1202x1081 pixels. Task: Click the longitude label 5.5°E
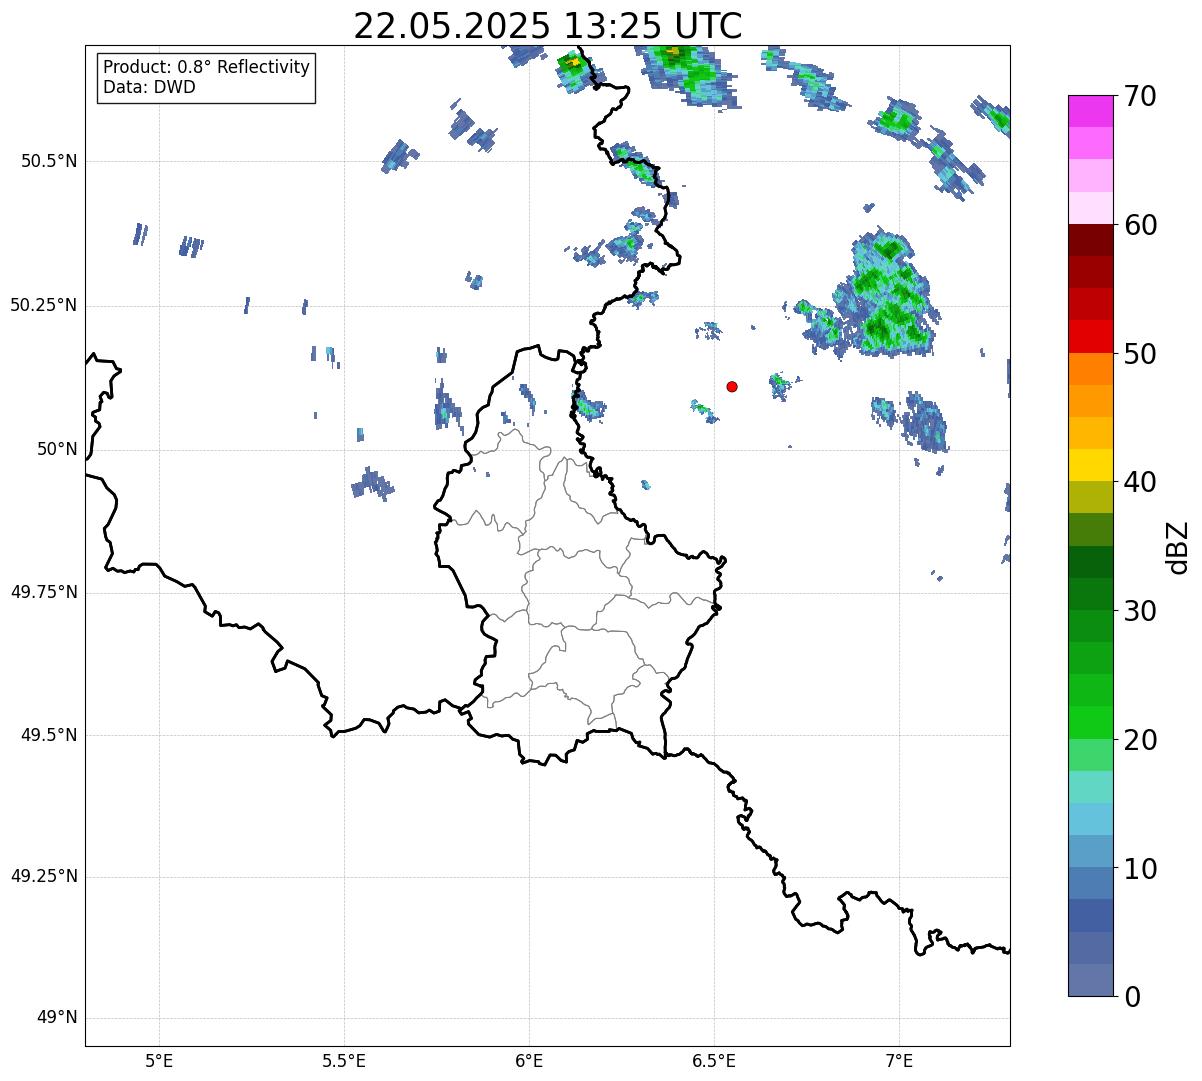click(344, 1060)
